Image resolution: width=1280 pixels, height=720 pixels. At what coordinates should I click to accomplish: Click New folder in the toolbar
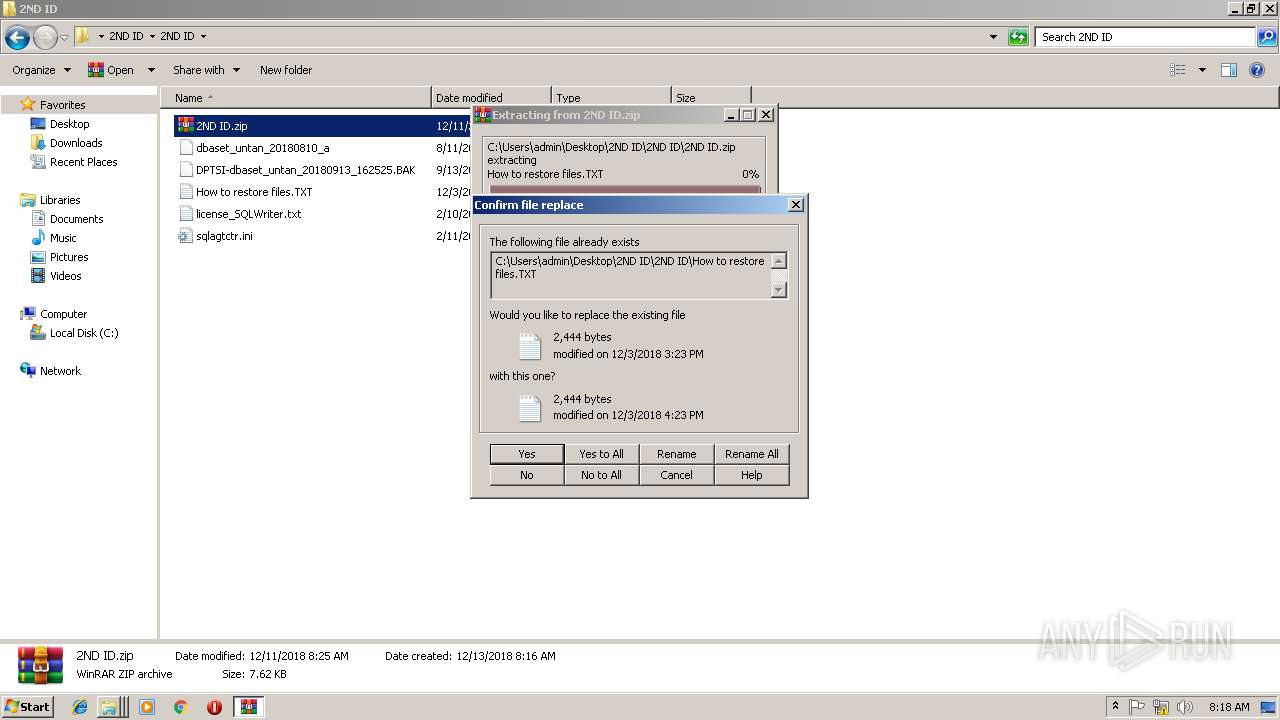[x=286, y=70]
